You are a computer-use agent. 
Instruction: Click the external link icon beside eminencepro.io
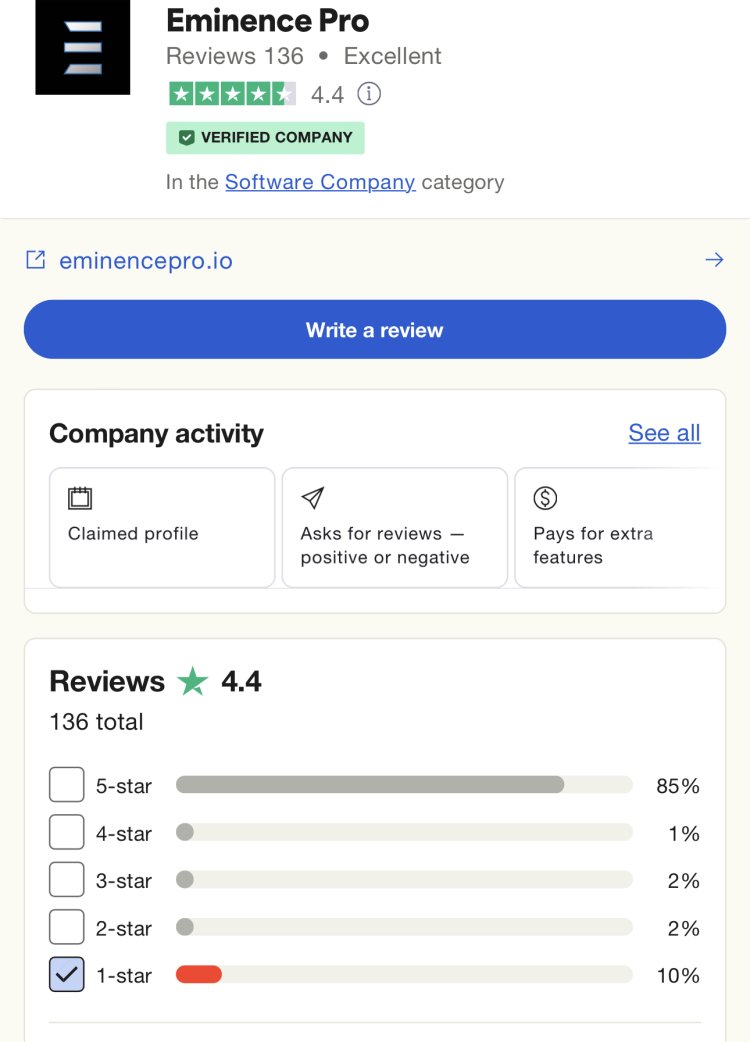click(x=35, y=258)
